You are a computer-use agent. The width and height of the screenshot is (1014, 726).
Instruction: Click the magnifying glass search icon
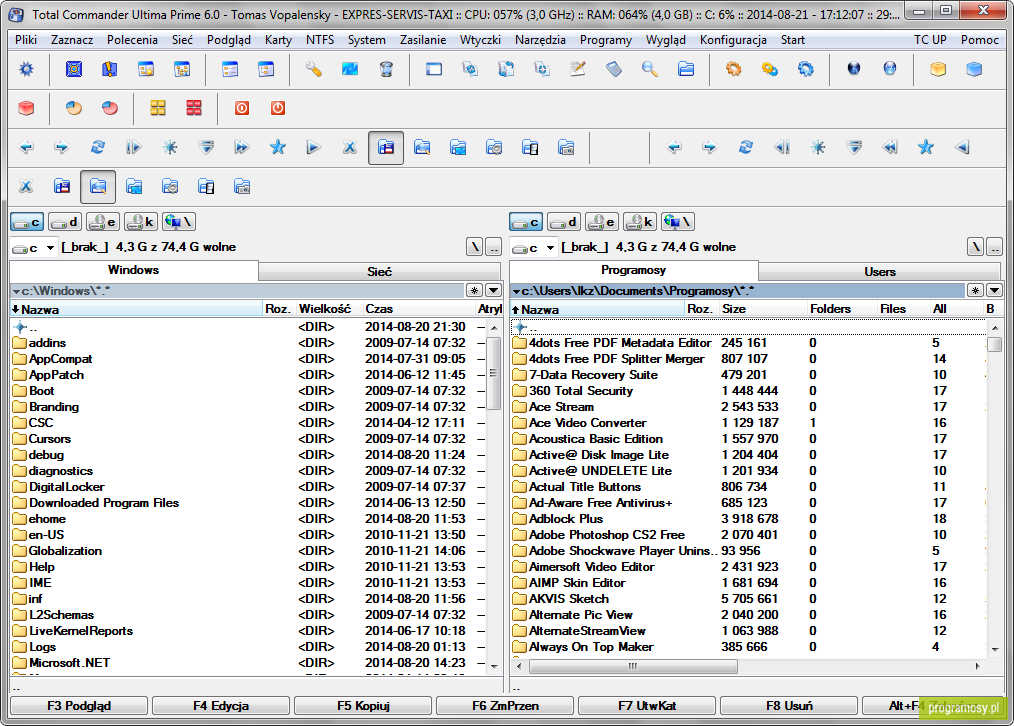tap(650, 69)
